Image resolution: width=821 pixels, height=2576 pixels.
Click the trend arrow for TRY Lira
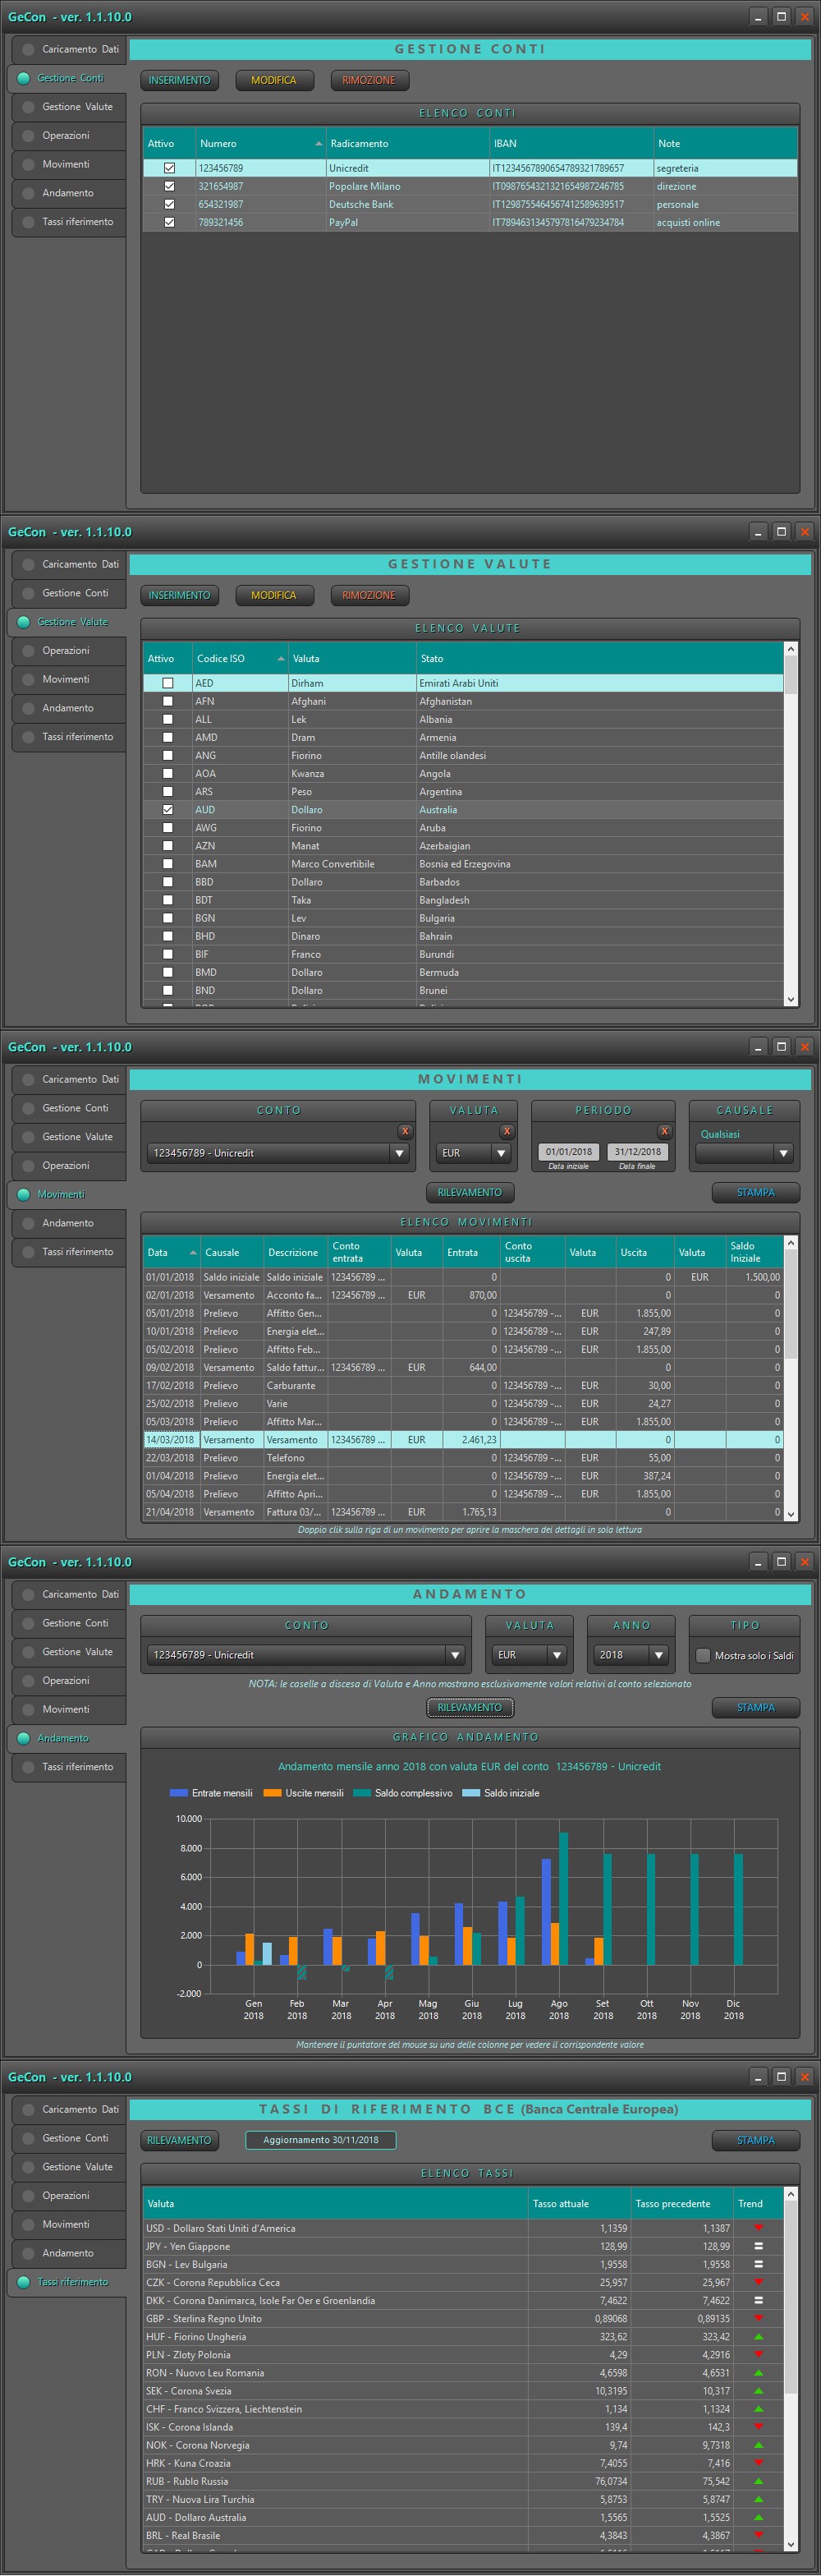(x=758, y=2499)
